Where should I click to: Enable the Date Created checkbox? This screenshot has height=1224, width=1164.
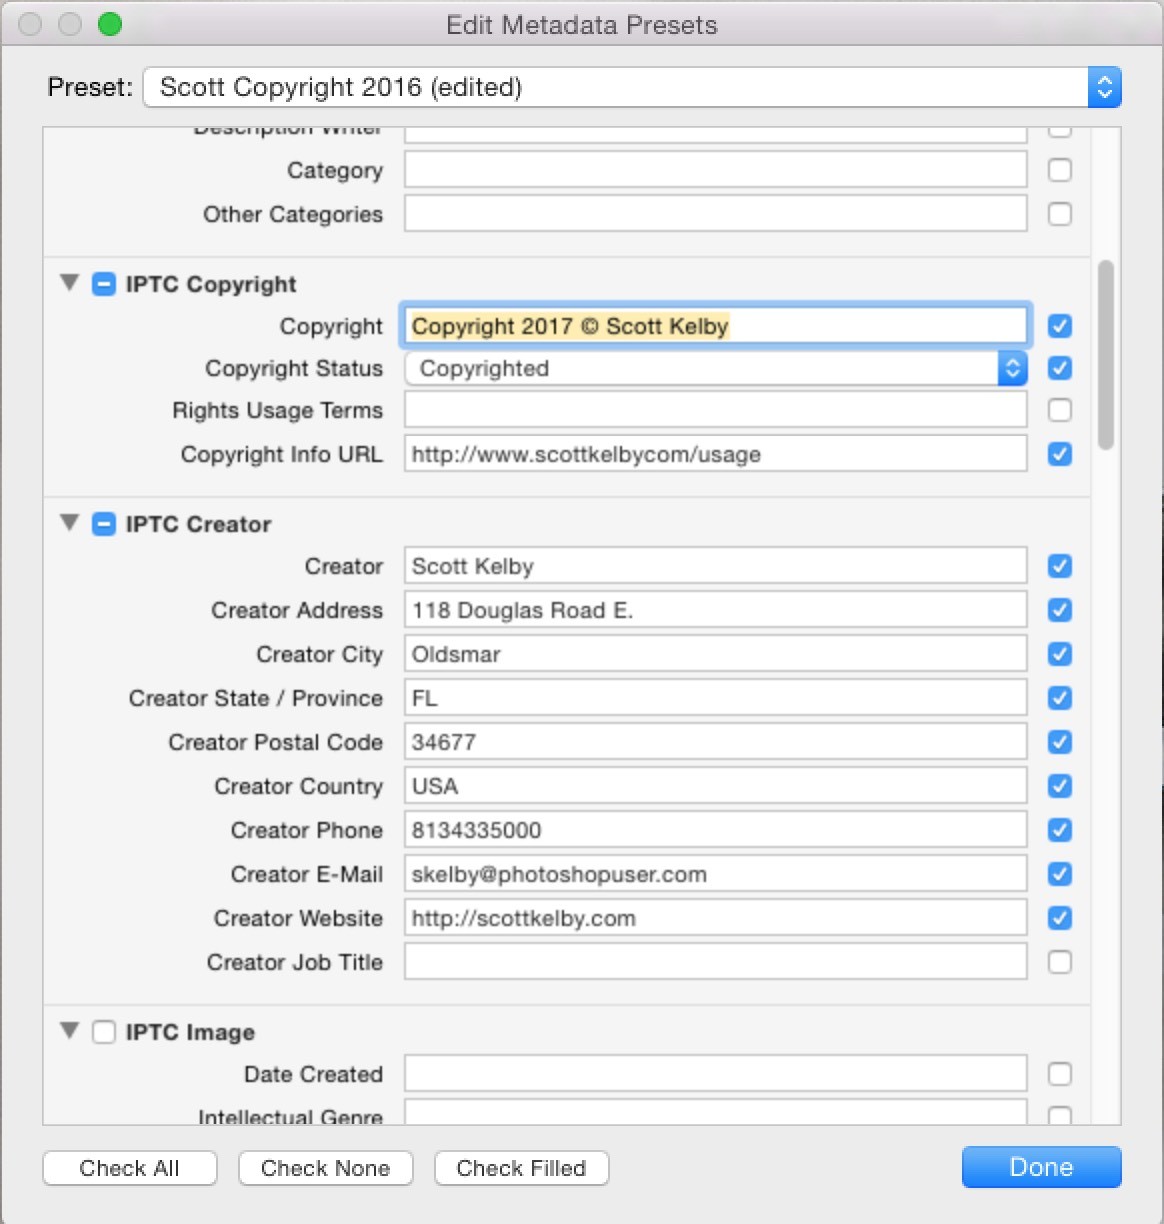click(1059, 1073)
